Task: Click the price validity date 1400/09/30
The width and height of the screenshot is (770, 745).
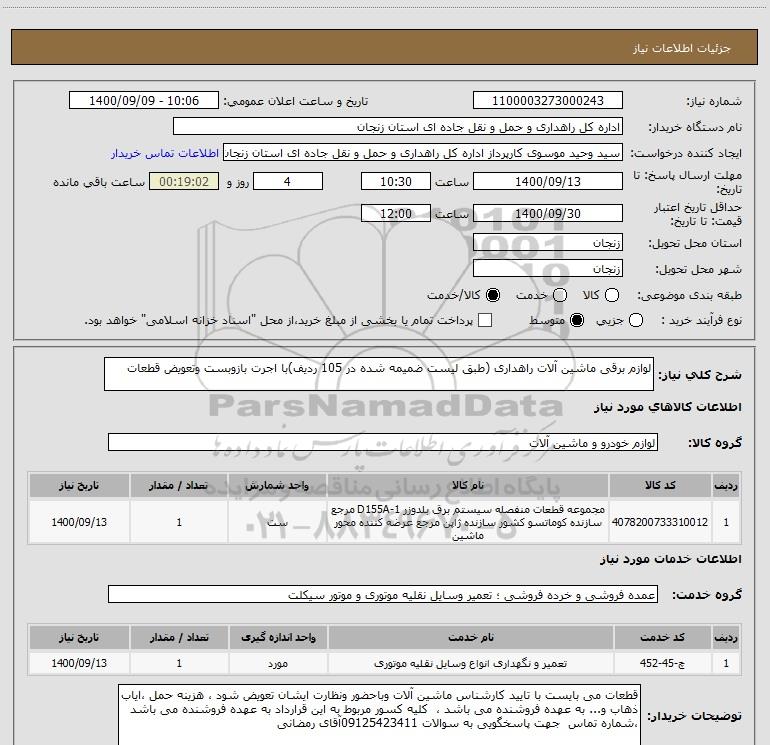Action: [x=548, y=214]
